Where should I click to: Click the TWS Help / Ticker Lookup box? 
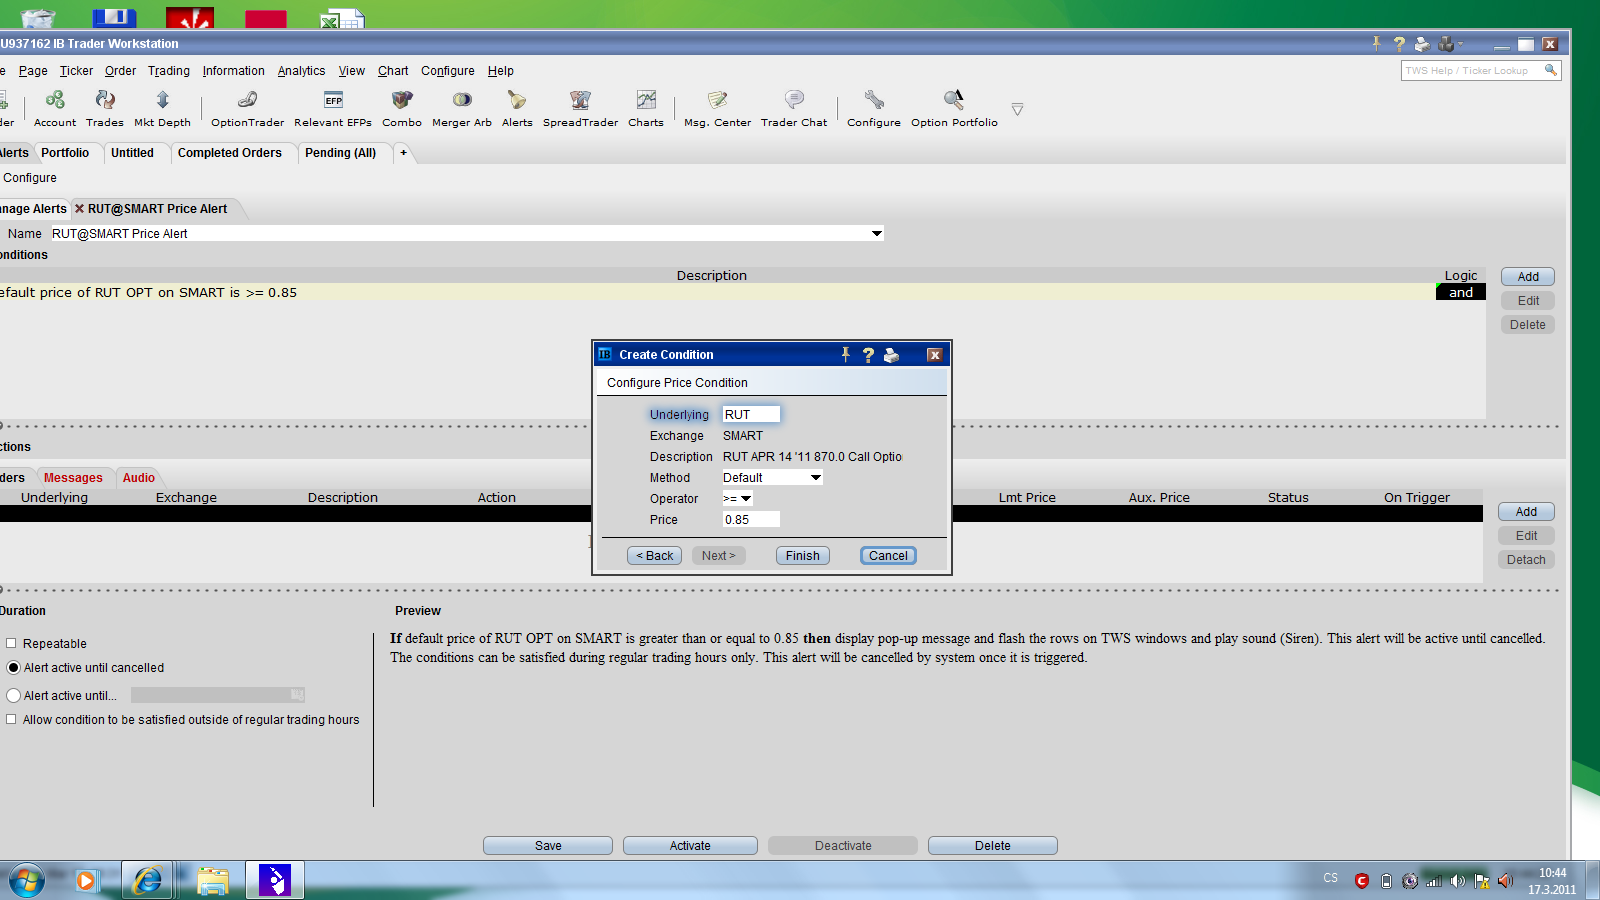[1472, 71]
